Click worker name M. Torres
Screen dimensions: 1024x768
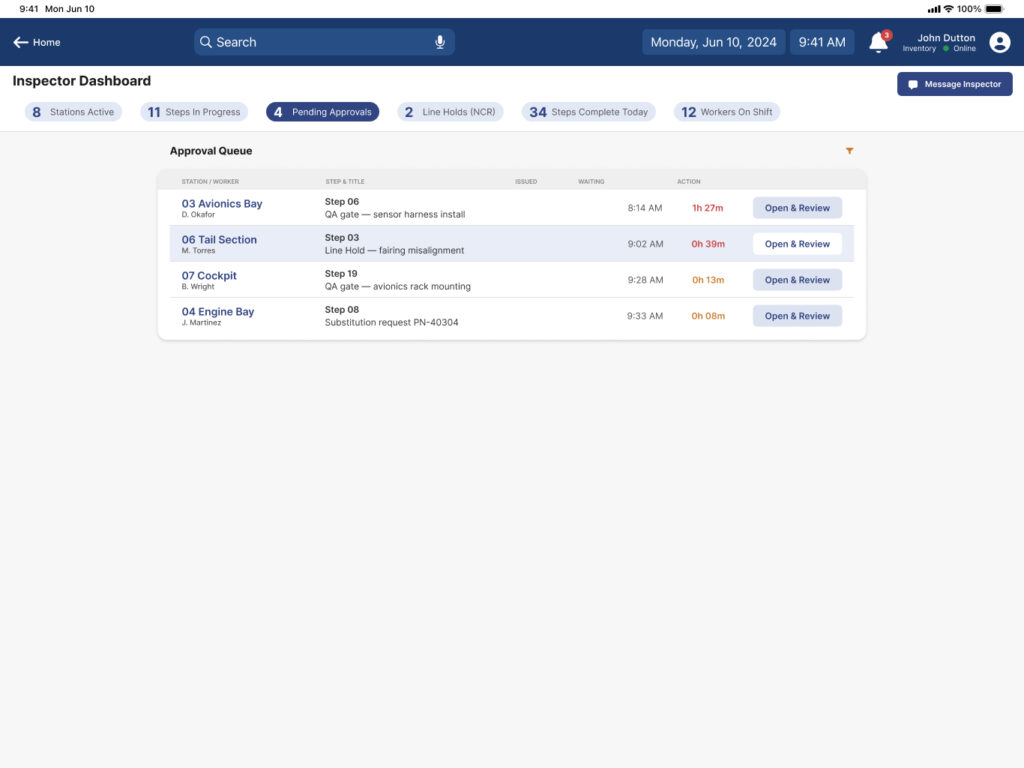tap(198, 251)
